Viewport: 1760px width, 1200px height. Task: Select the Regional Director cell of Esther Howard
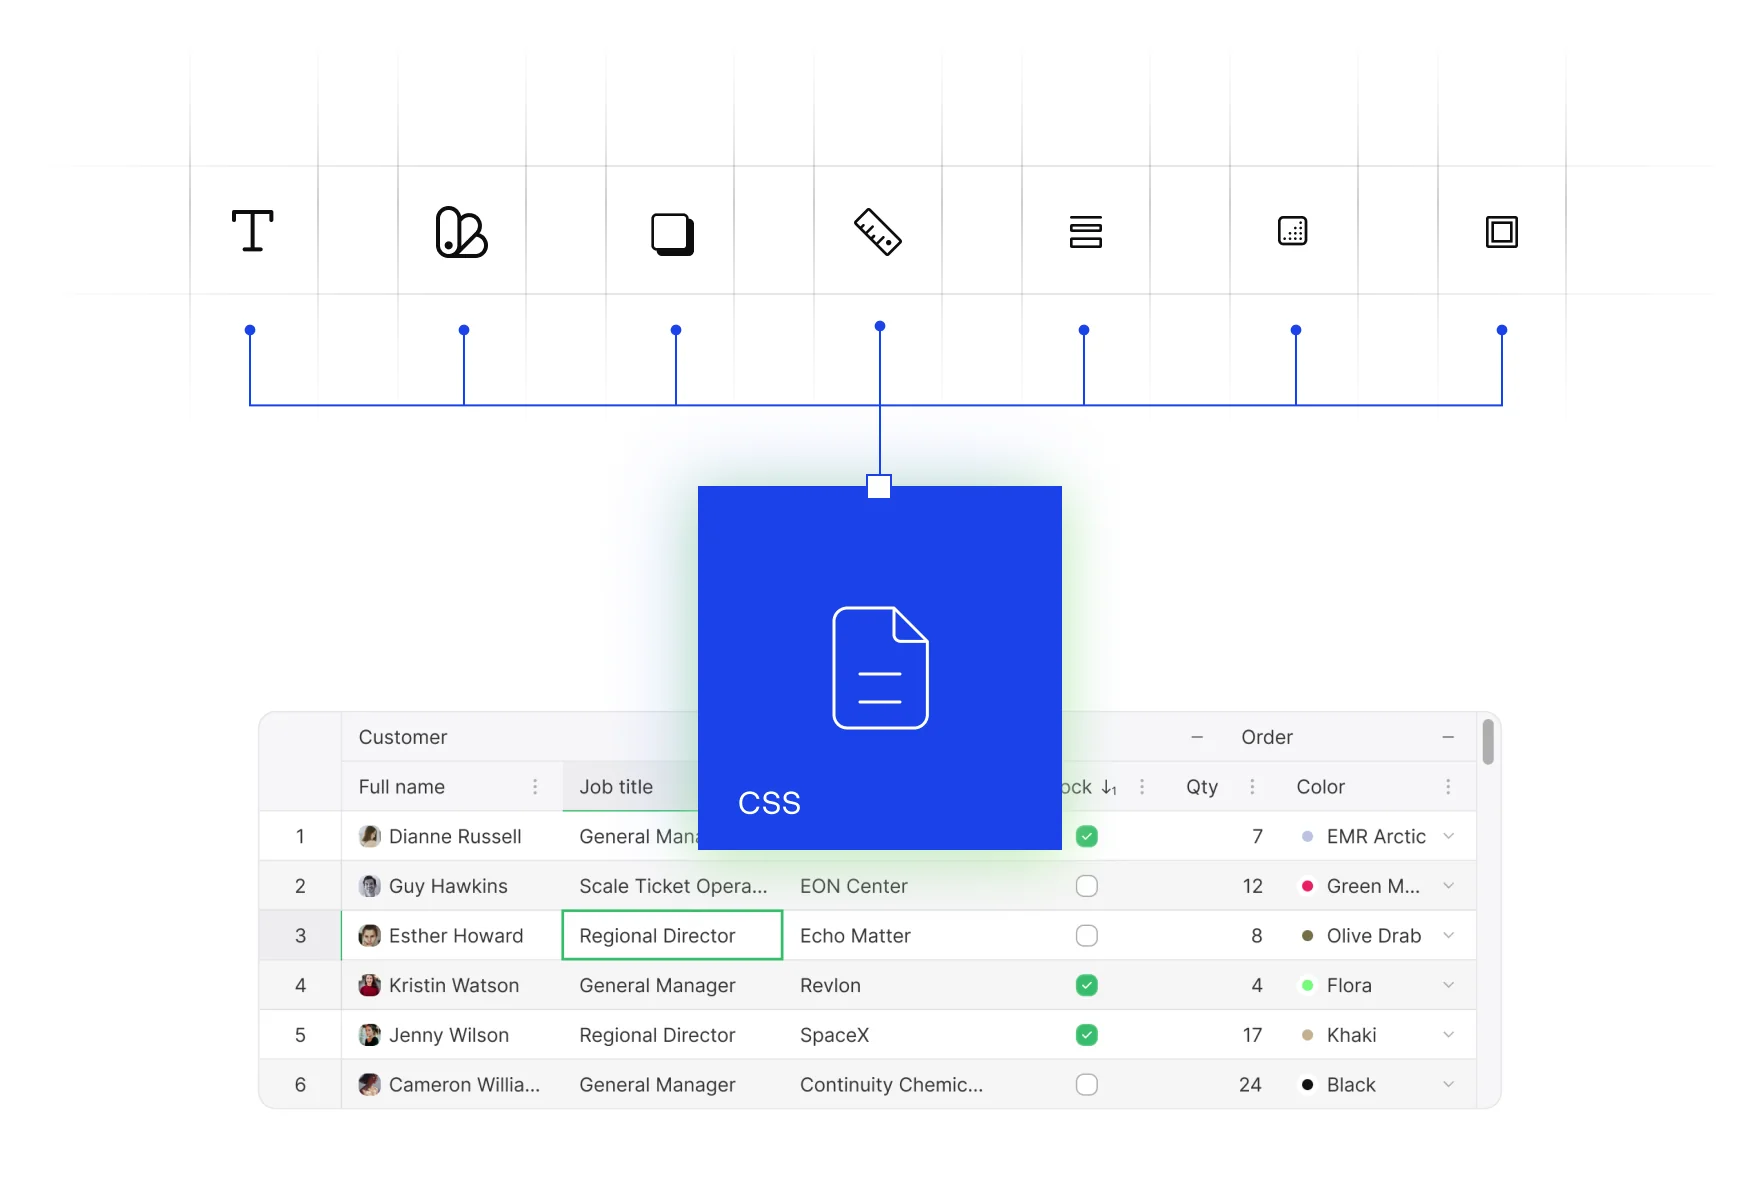672,935
